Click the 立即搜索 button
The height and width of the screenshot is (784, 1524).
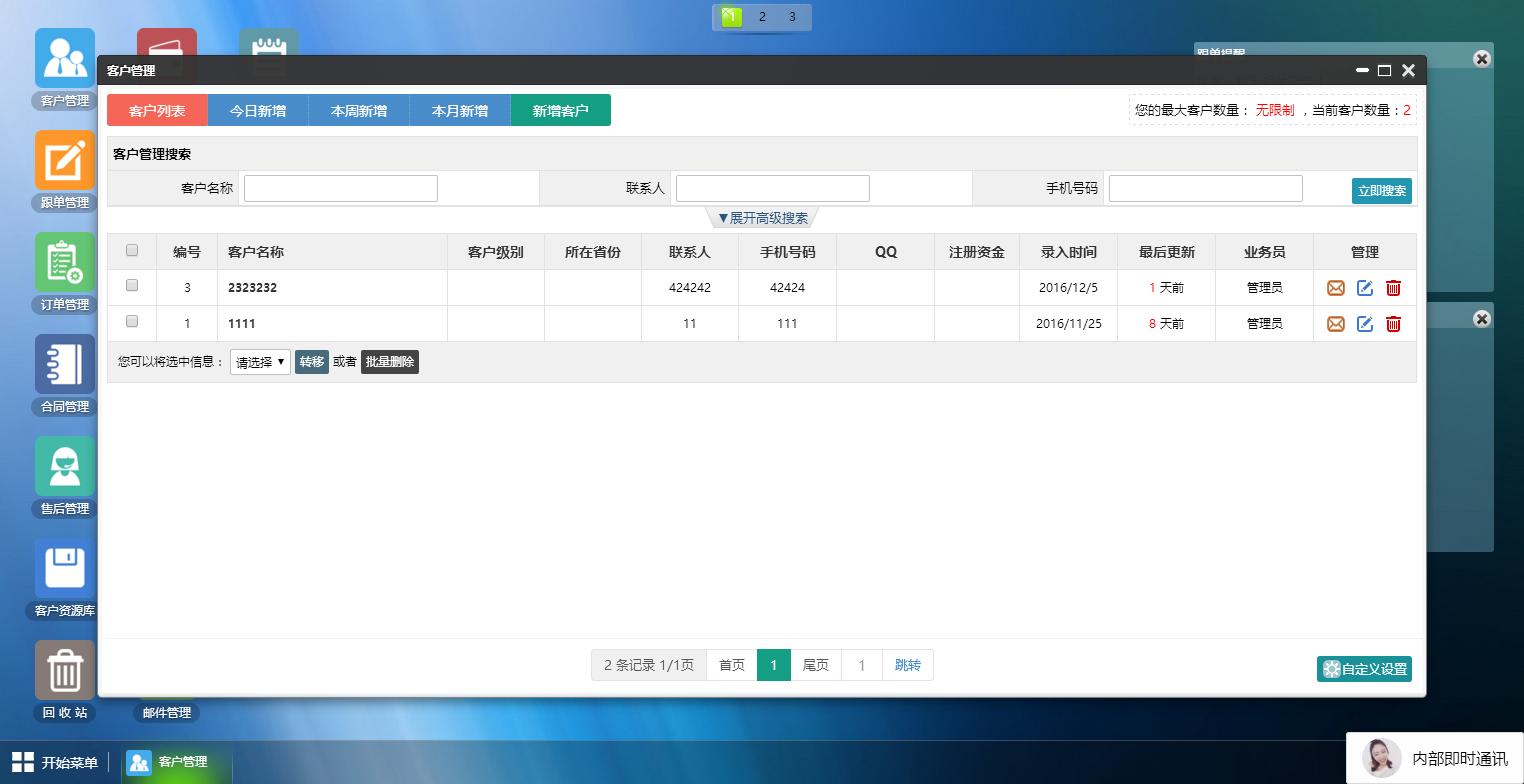click(x=1382, y=191)
